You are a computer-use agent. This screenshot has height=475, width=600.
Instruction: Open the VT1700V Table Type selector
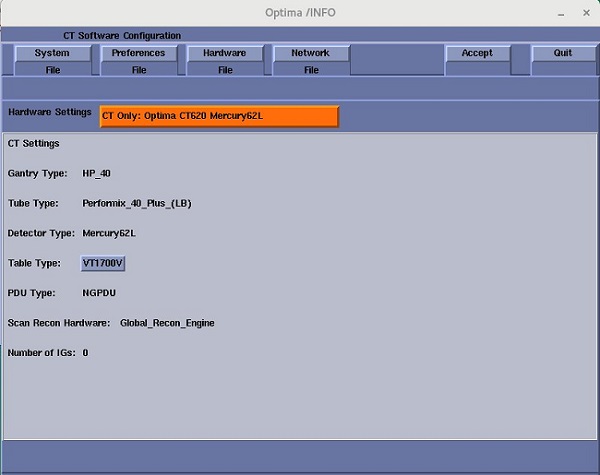pos(103,263)
